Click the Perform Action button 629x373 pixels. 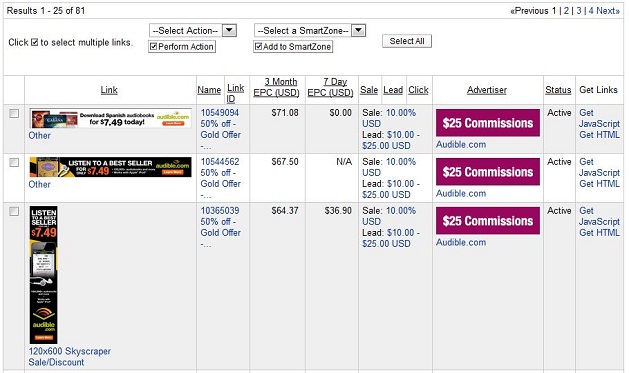(182, 47)
